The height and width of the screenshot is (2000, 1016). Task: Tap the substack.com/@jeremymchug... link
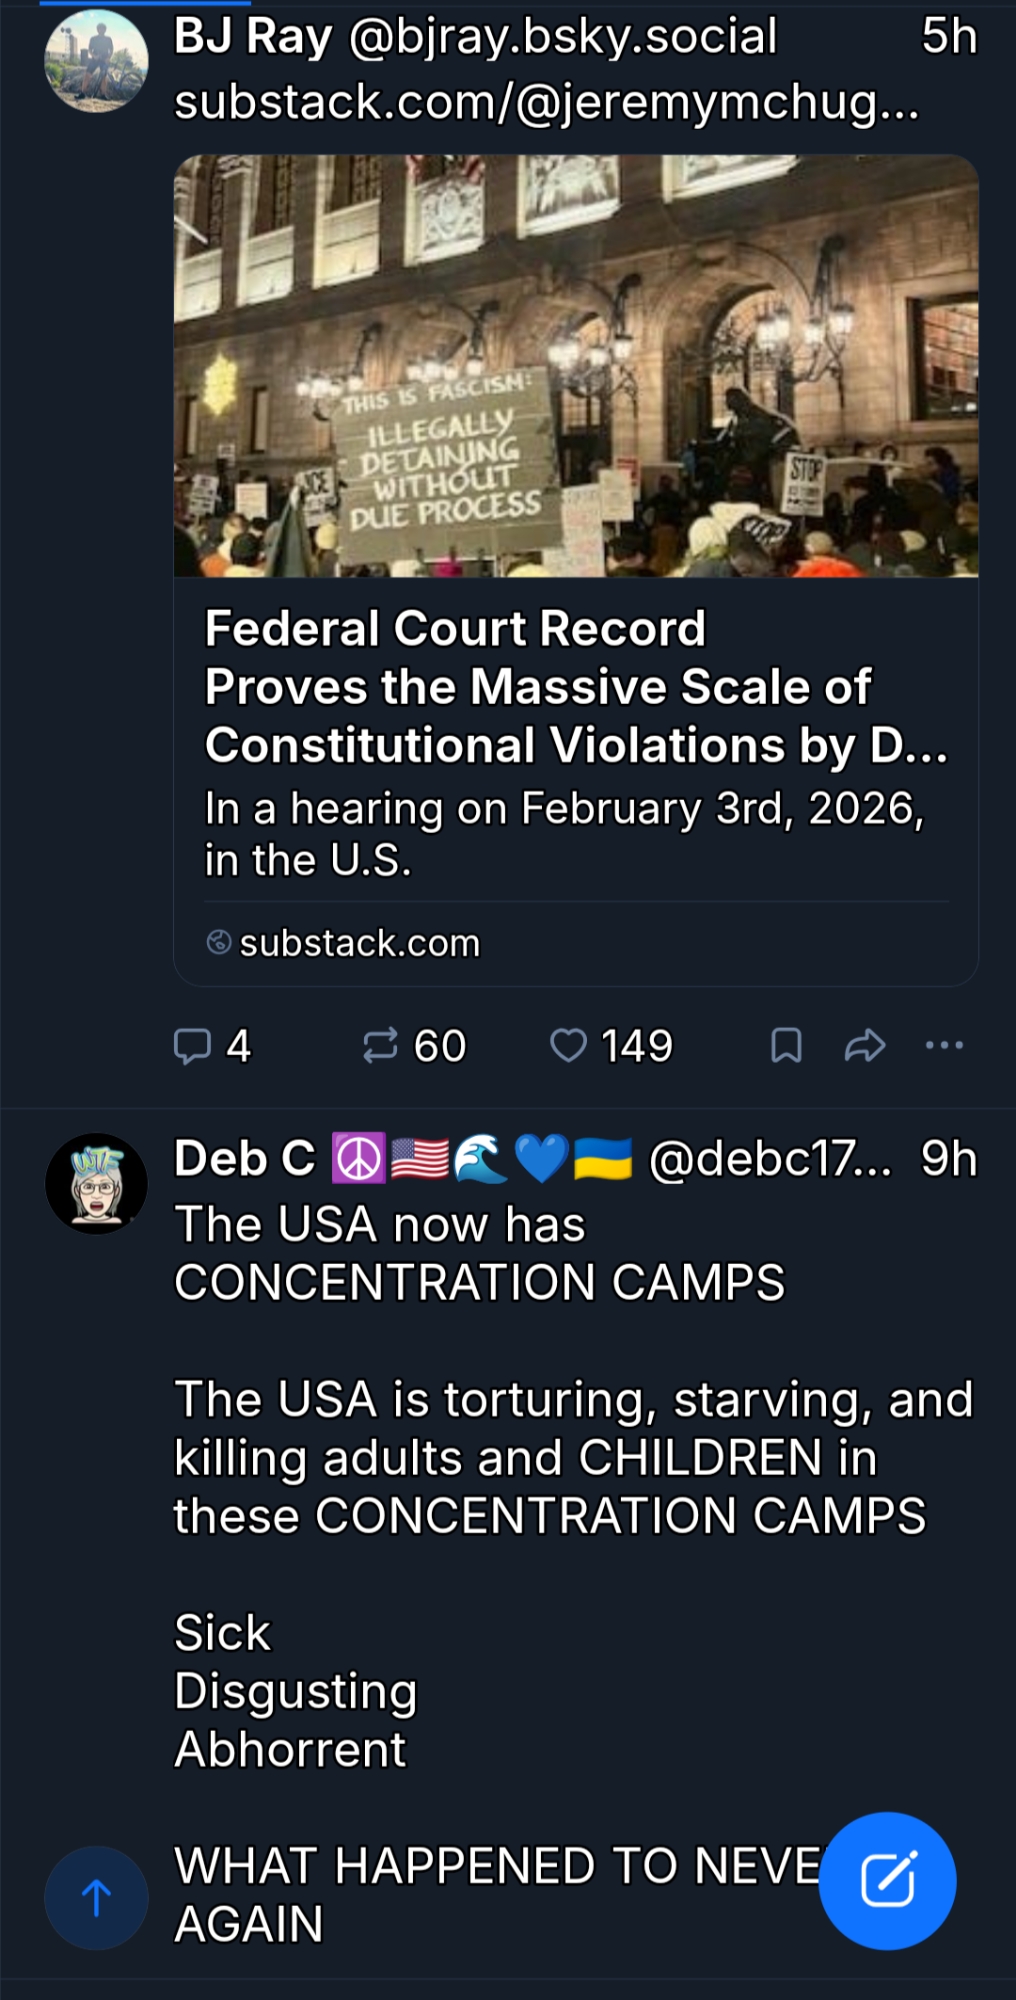[546, 103]
